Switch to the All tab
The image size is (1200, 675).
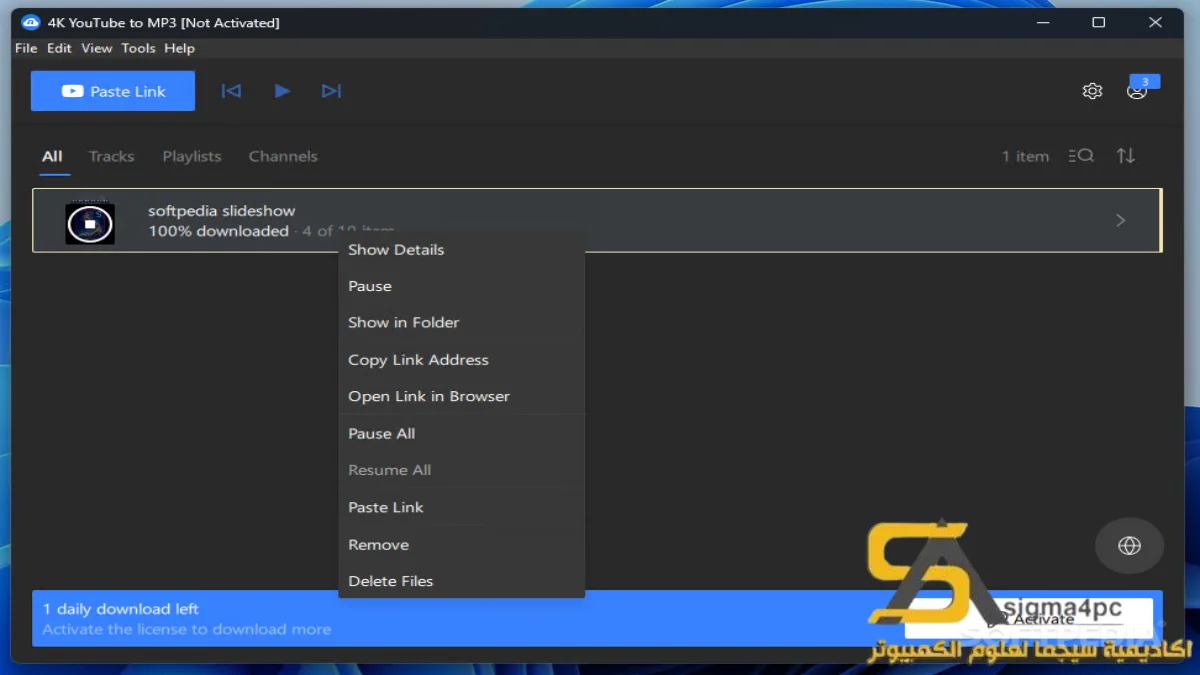coord(52,156)
